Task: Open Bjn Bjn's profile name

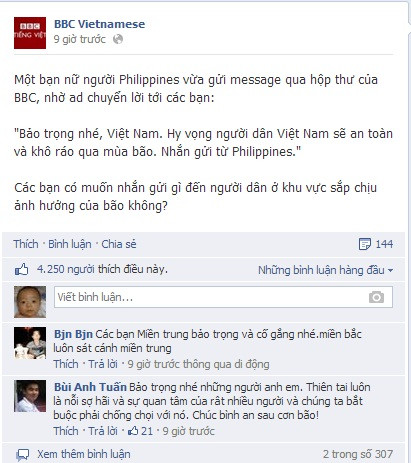Action: coord(73,334)
